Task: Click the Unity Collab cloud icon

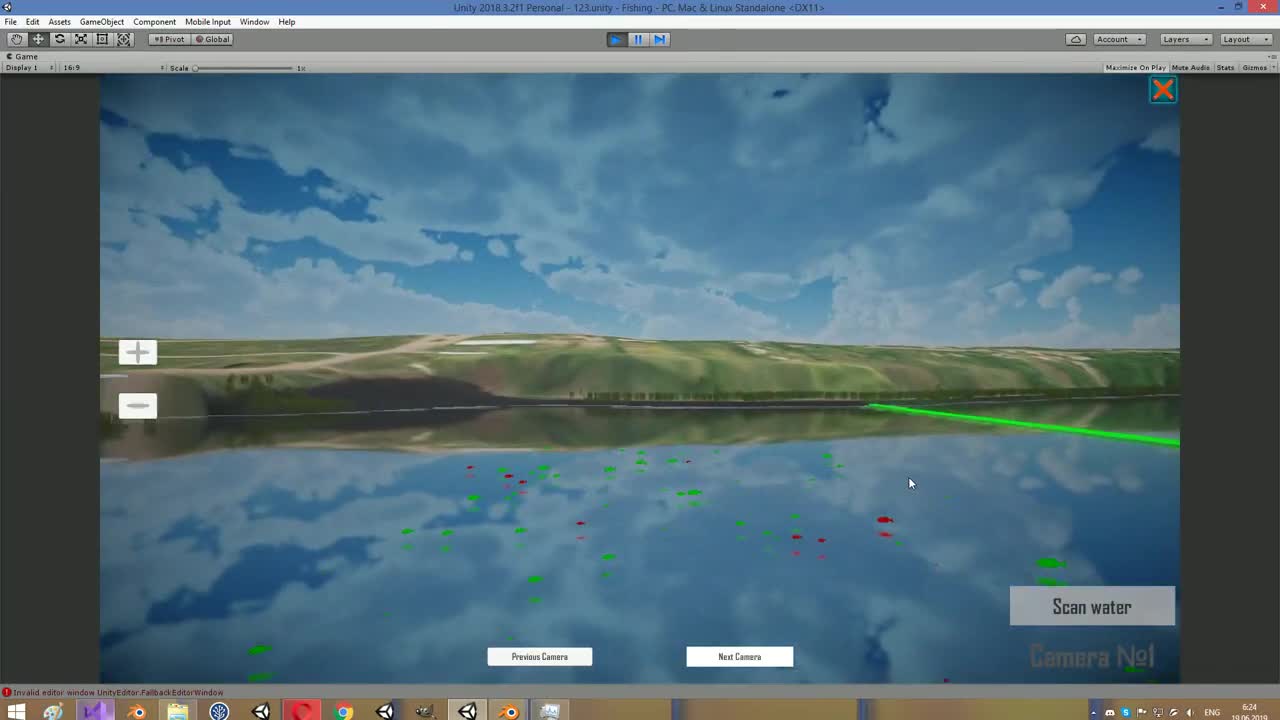Action: click(x=1076, y=39)
